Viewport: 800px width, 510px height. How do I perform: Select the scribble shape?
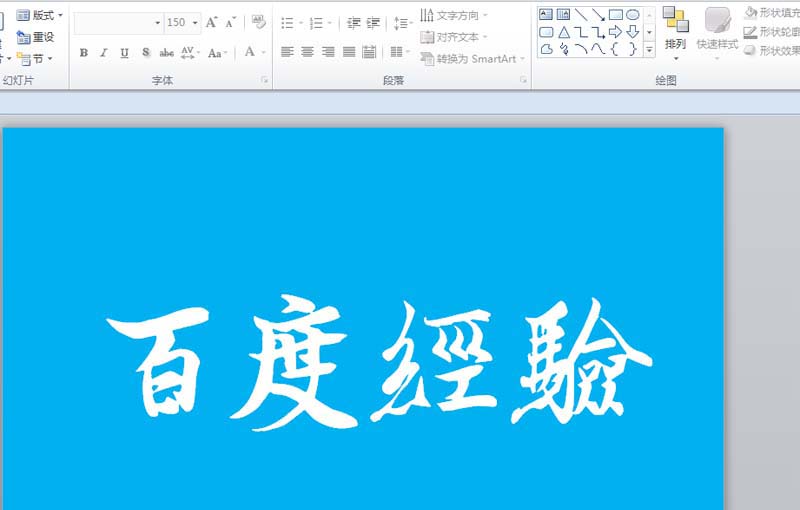click(x=563, y=49)
